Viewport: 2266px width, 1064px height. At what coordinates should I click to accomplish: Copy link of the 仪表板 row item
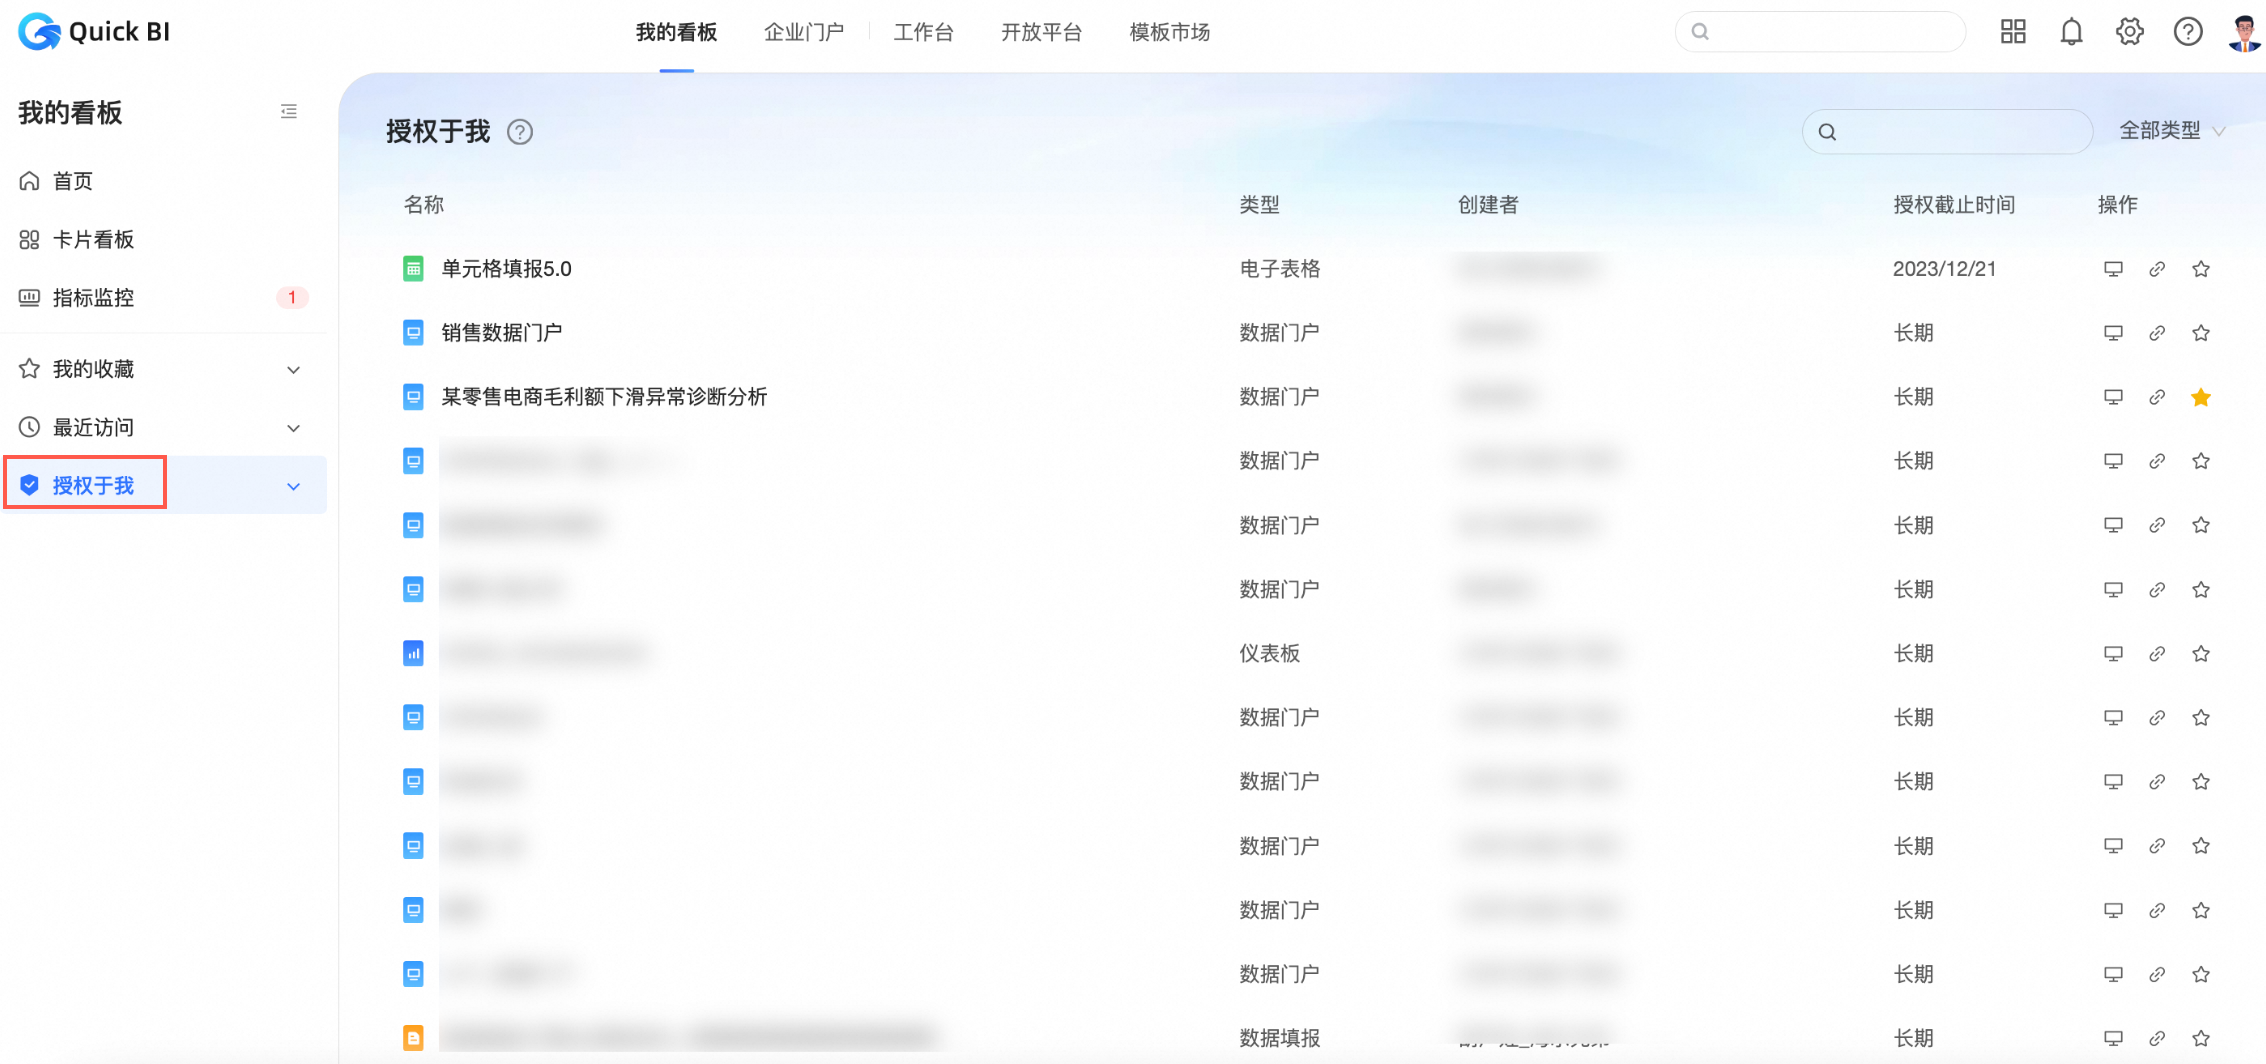2157,654
